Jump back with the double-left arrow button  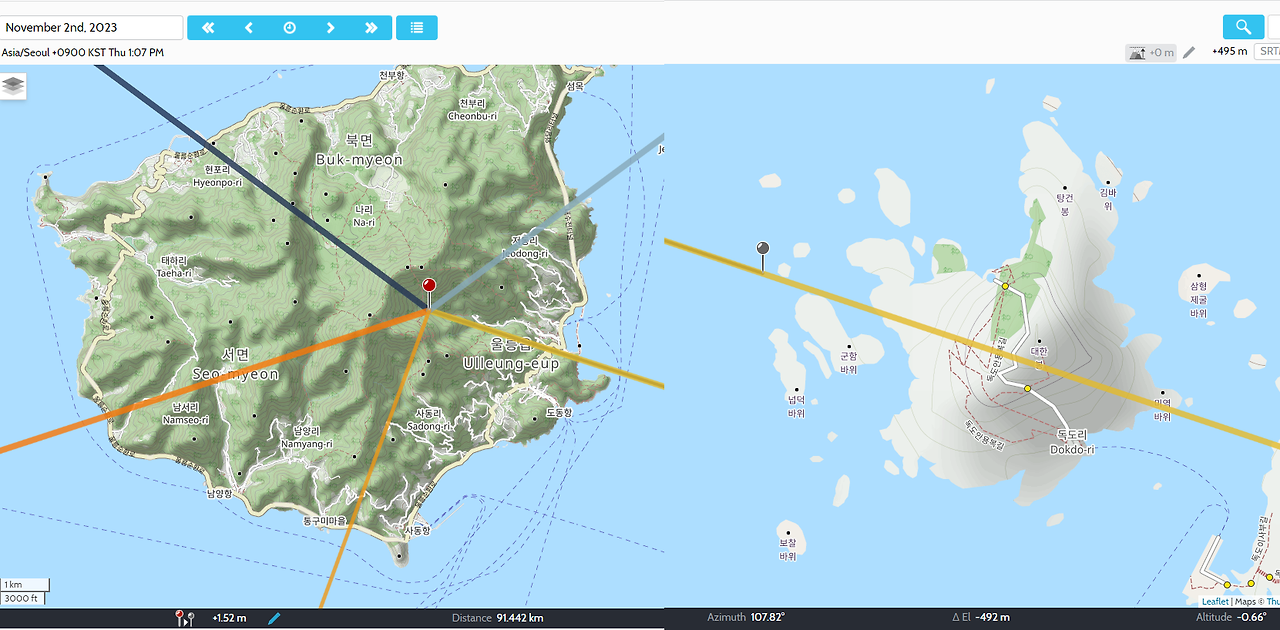pos(208,28)
